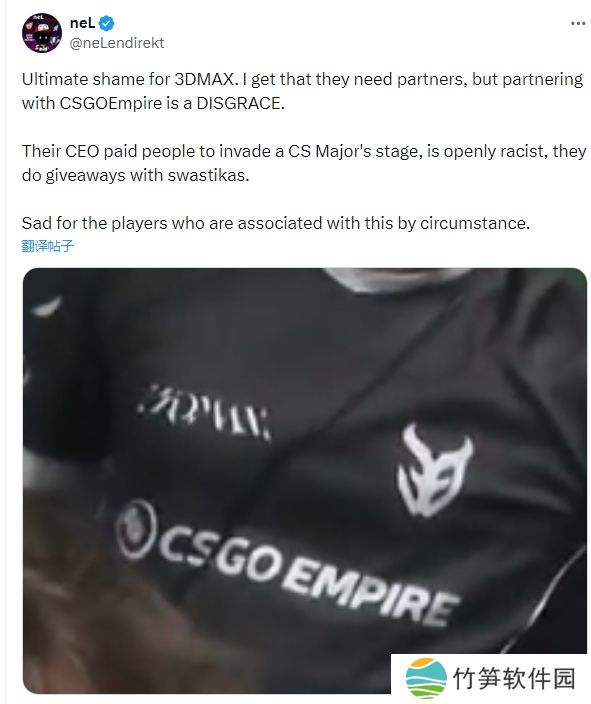Open the @neLendirekt handle link

click(117, 43)
